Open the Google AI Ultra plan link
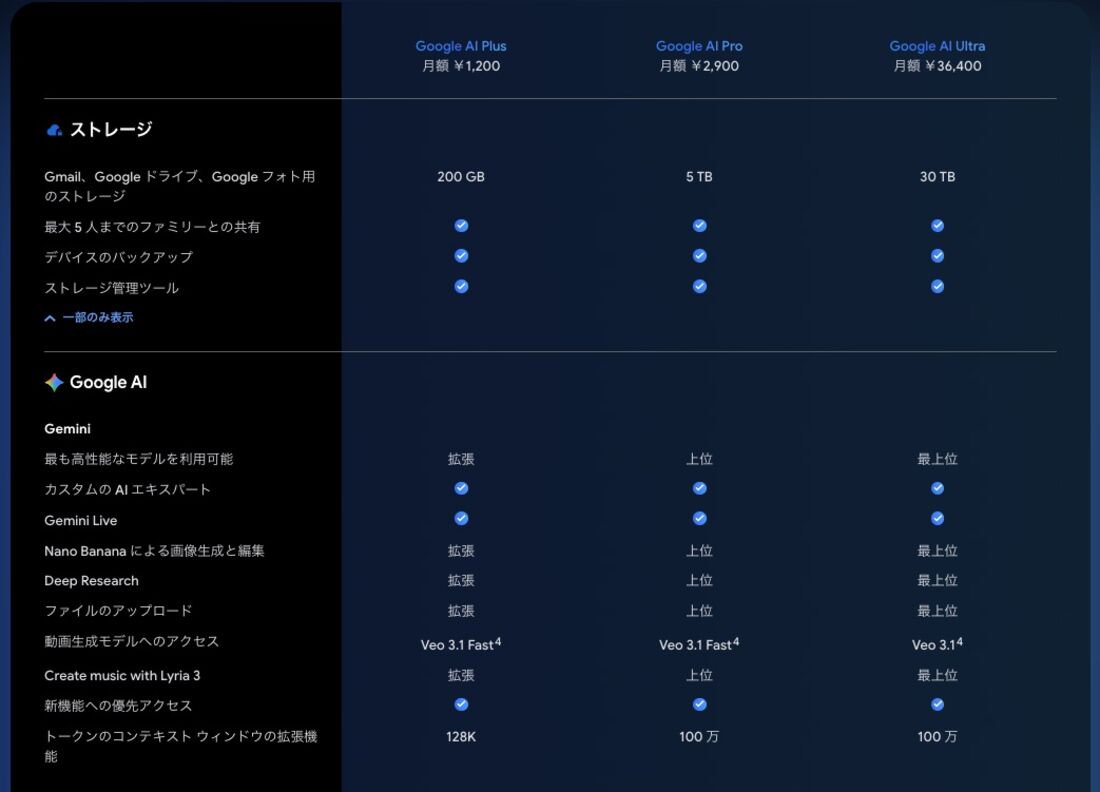Image resolution: width=1100 pixels, height=792 pixels. coord(937,45)
